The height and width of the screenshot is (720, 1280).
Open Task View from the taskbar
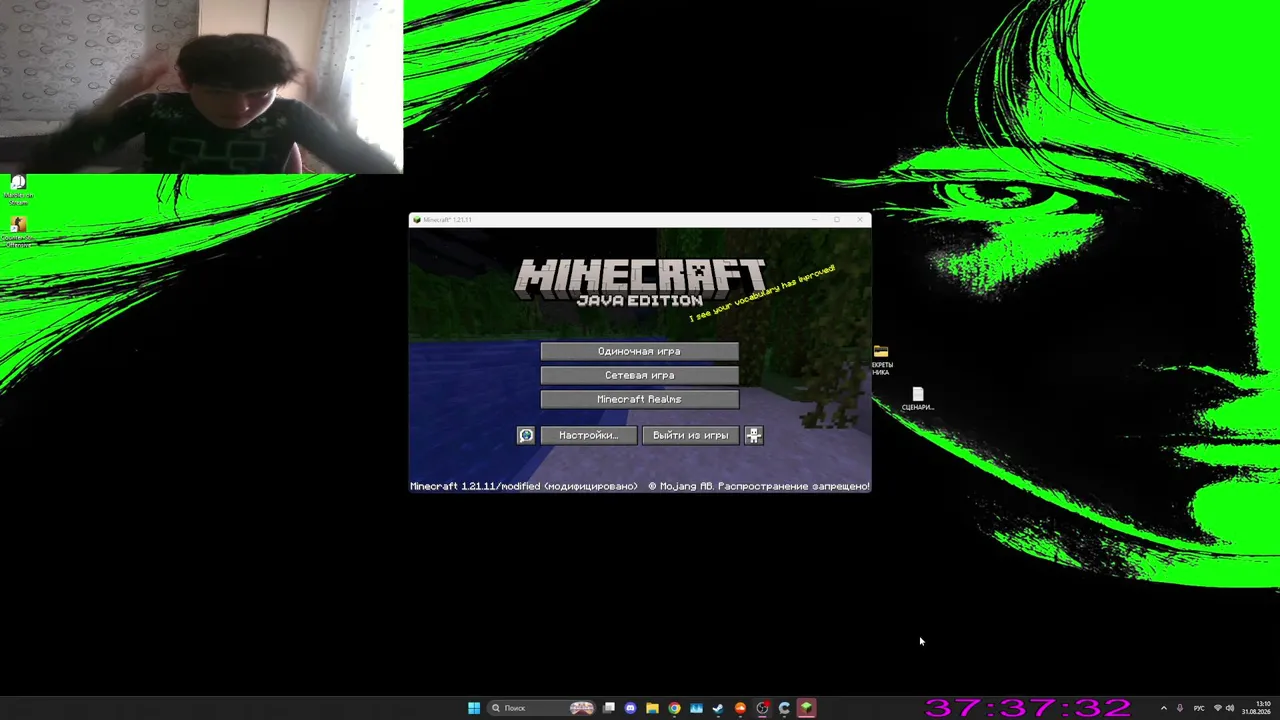pyautogui.click(x=608, y=708)
